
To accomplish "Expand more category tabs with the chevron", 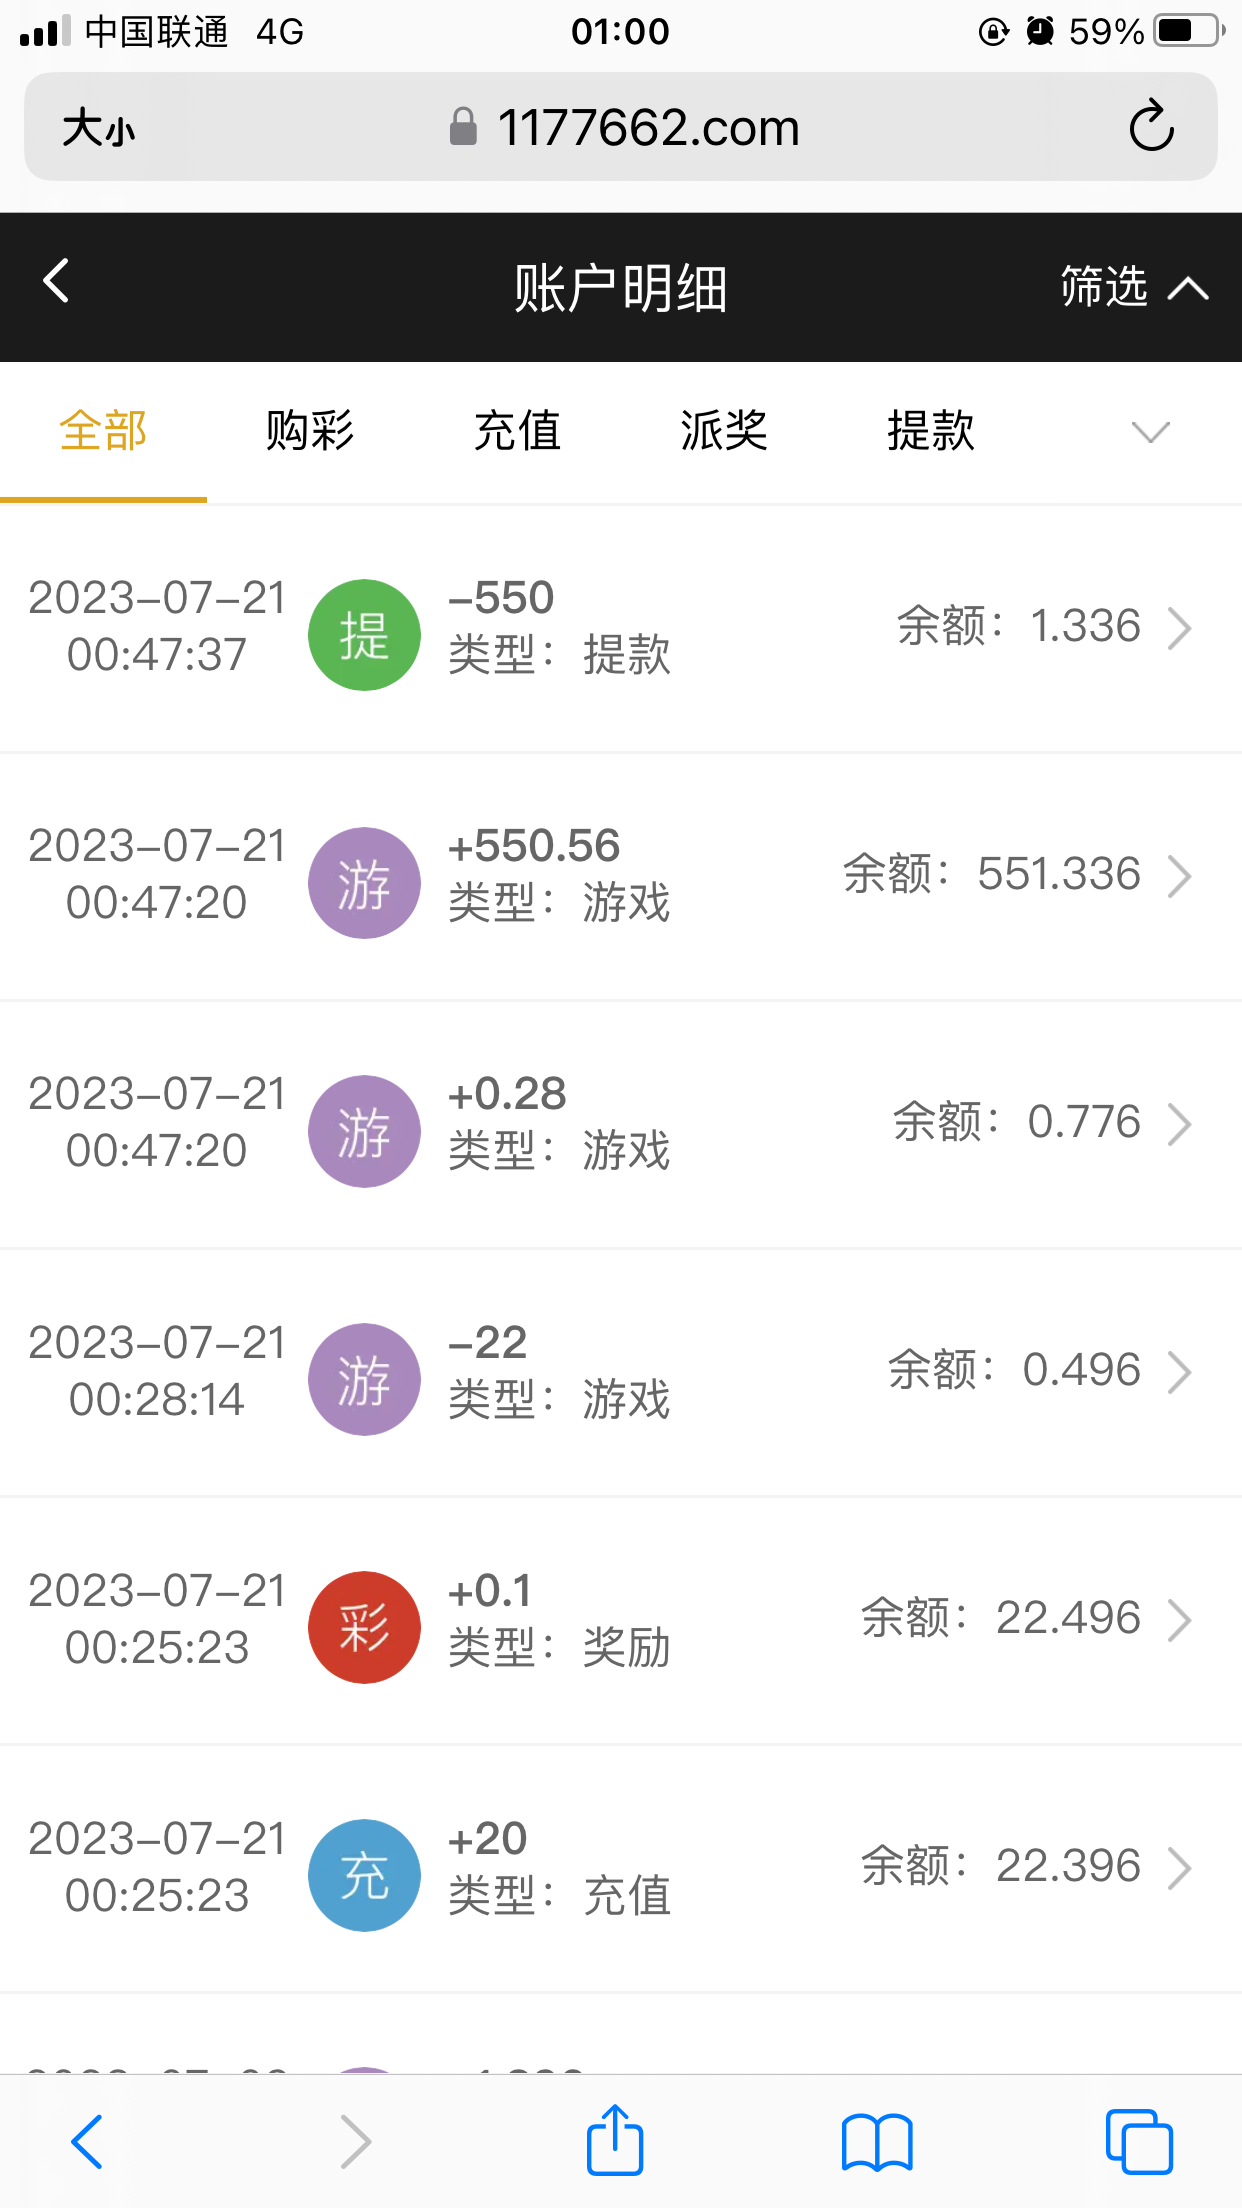I will click(1150, 432).
